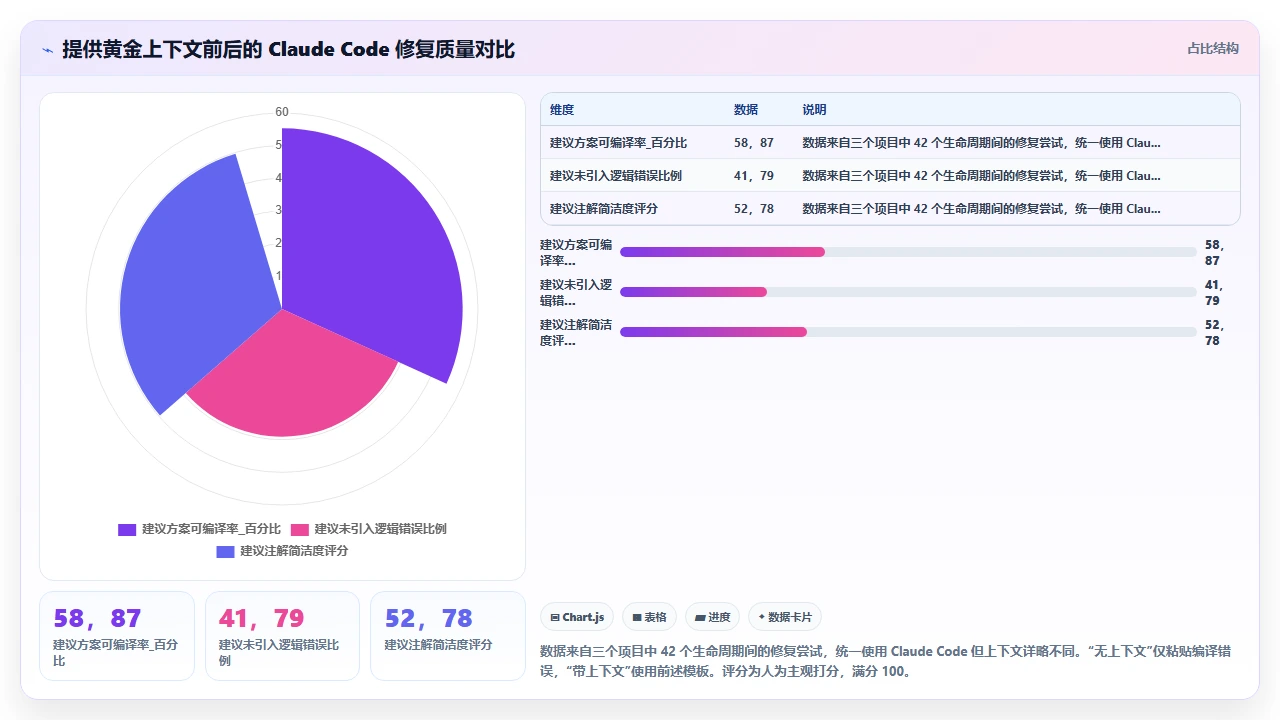
Task: Open the 58，87 data card
Action: (x=117, y=636)
